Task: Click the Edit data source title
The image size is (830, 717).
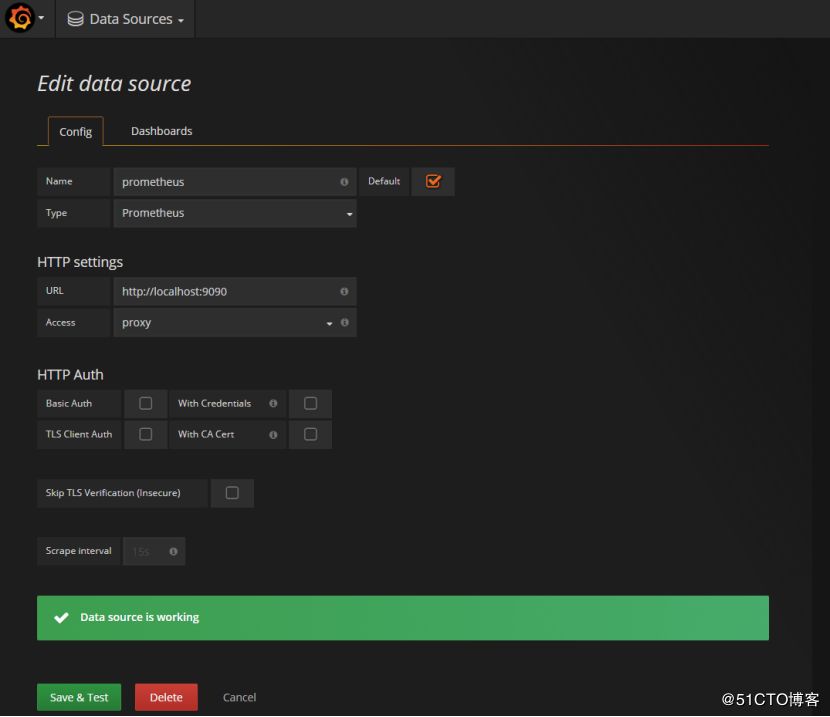Action: tap(114, 84)
